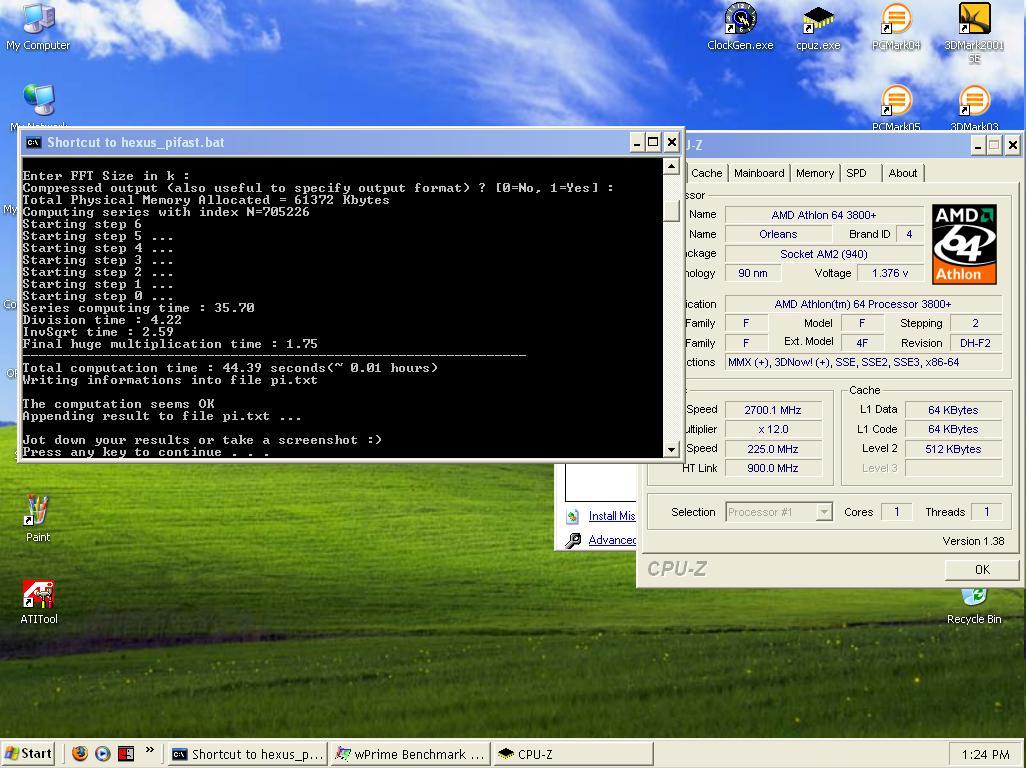Click the Ext. Model 4F value

(x=862, y=343)
